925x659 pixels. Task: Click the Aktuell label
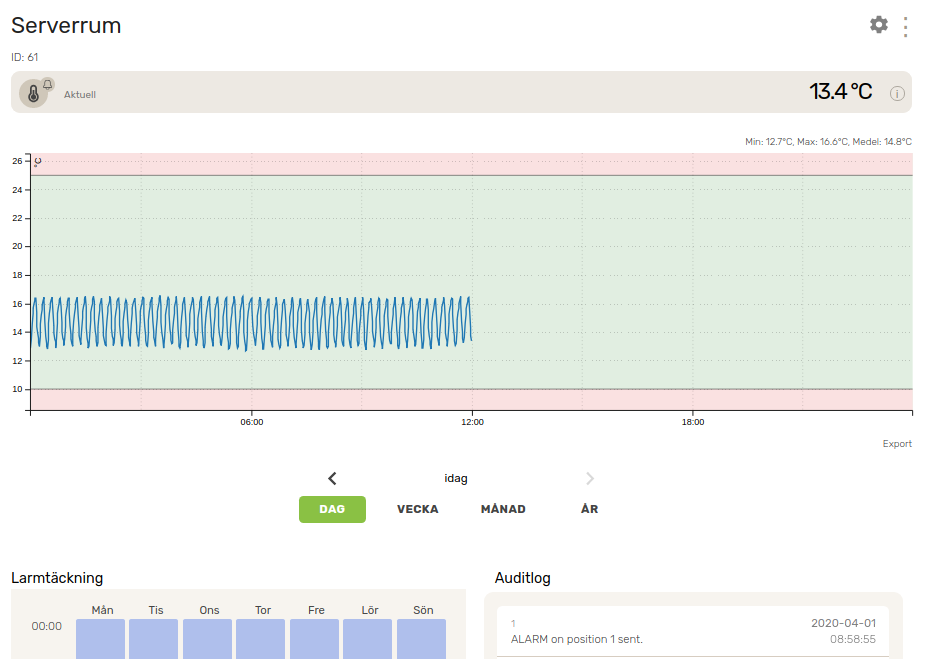(80, 94)
